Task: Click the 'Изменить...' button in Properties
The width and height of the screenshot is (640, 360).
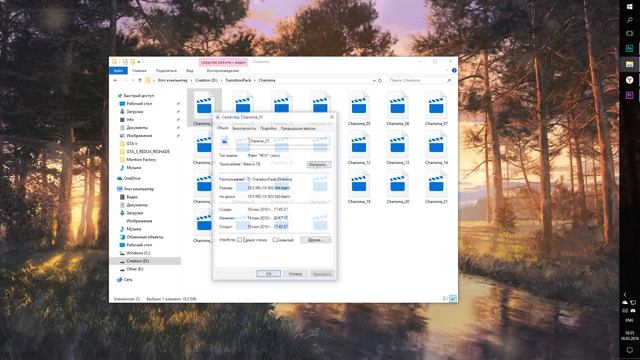Action: pos(318,164)
